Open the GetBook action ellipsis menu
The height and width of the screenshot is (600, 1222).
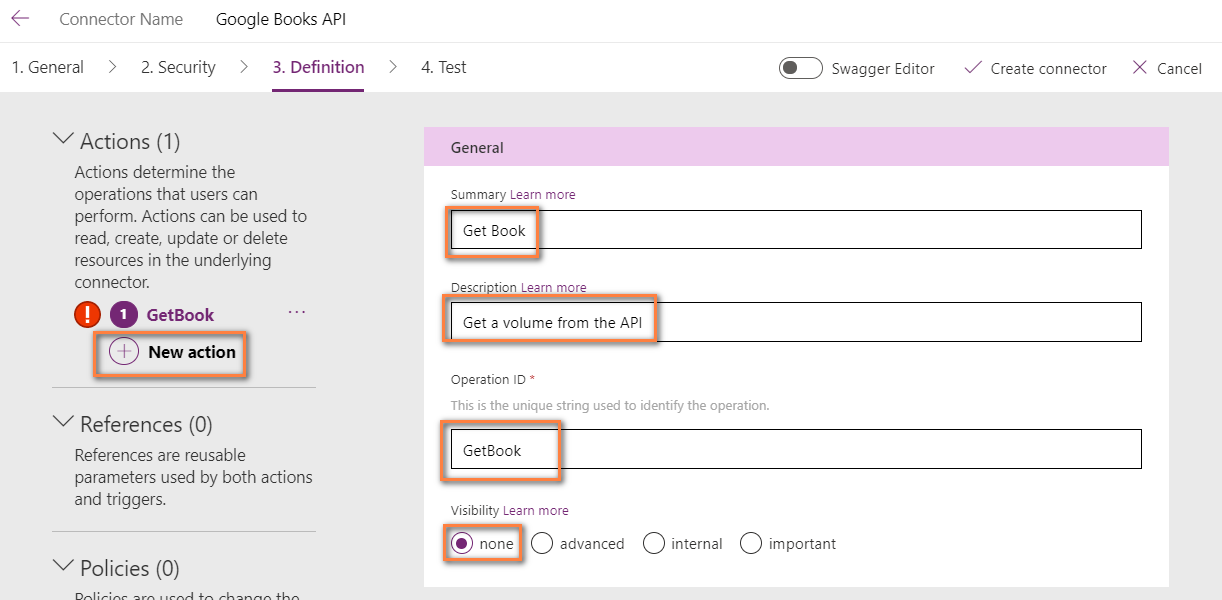tap(297, 312)
